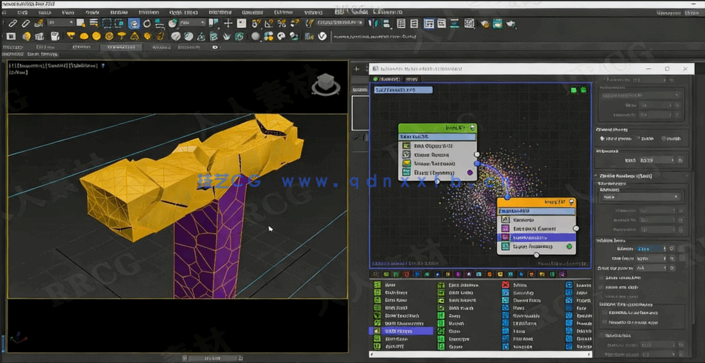Select highlighted purple operator in orange event
This screenshot has width=705, height=363.
[x=537, y=237]
